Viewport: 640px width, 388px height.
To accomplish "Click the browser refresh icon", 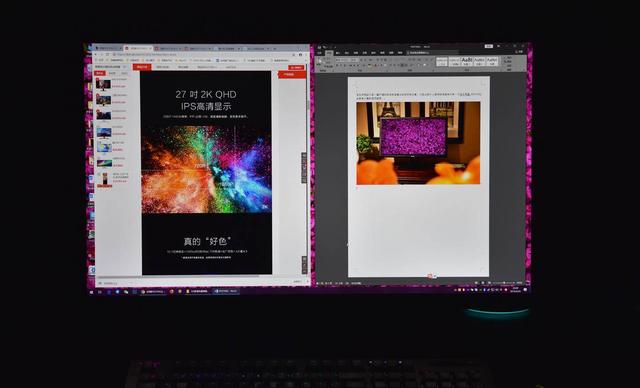I will pos(107,54).
